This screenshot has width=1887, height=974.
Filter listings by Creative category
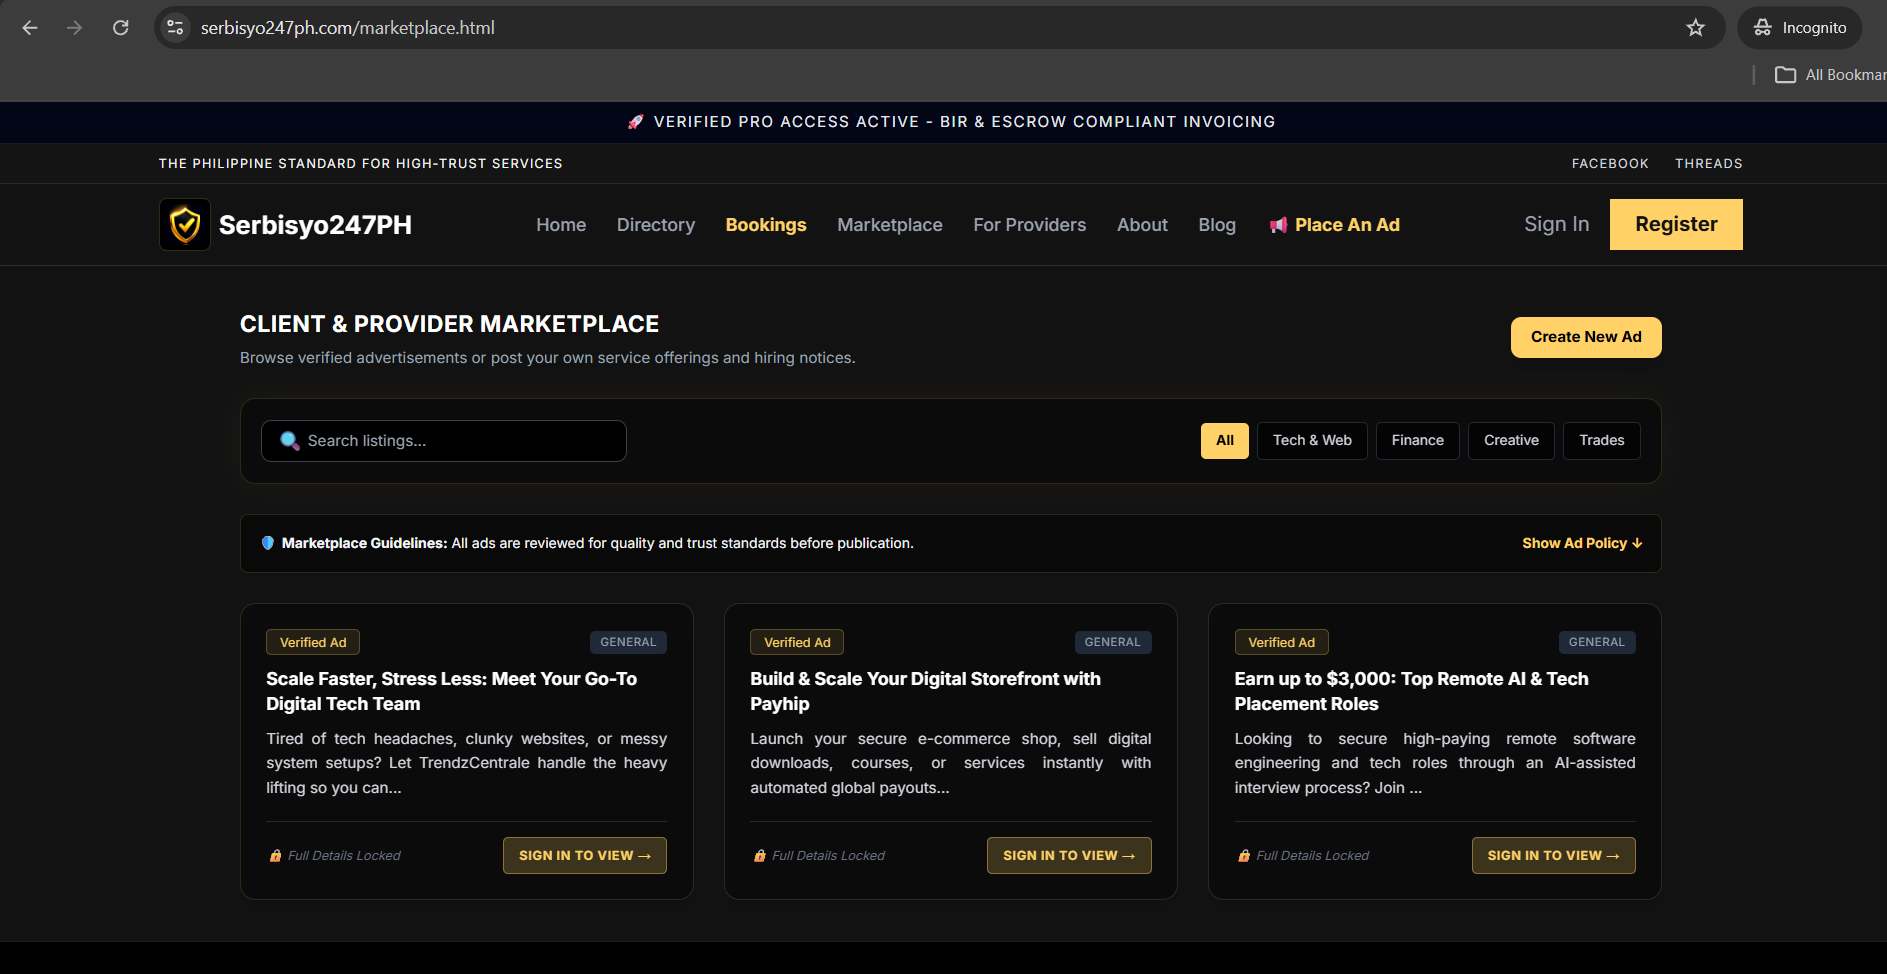[1511, 441]
